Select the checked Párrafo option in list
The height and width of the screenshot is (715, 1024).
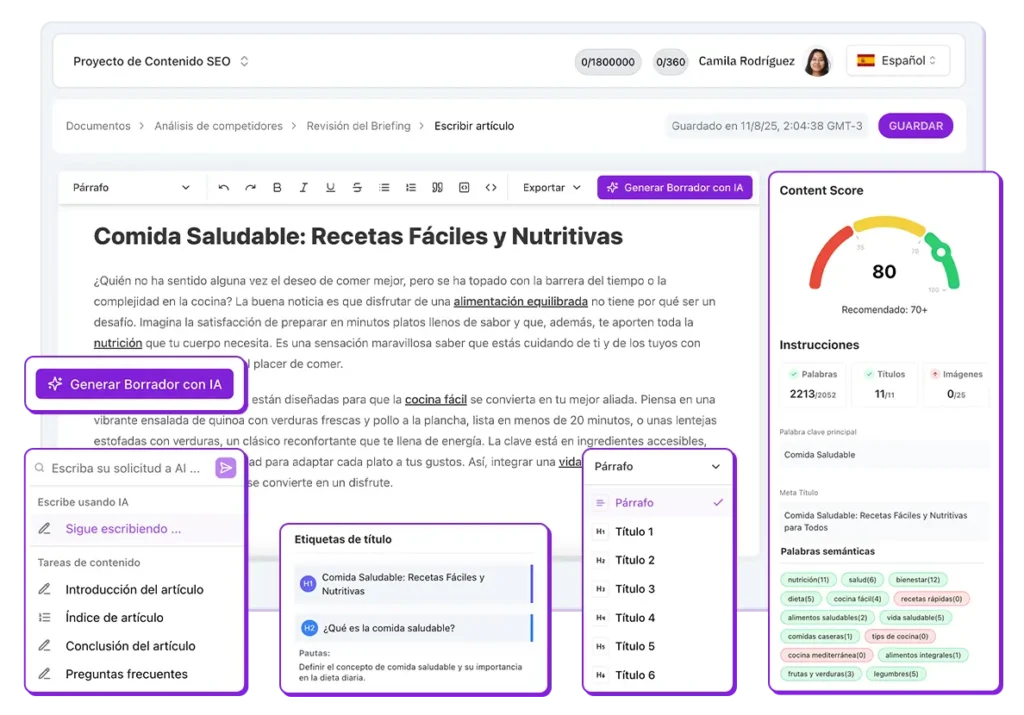[x=656, y=503]
